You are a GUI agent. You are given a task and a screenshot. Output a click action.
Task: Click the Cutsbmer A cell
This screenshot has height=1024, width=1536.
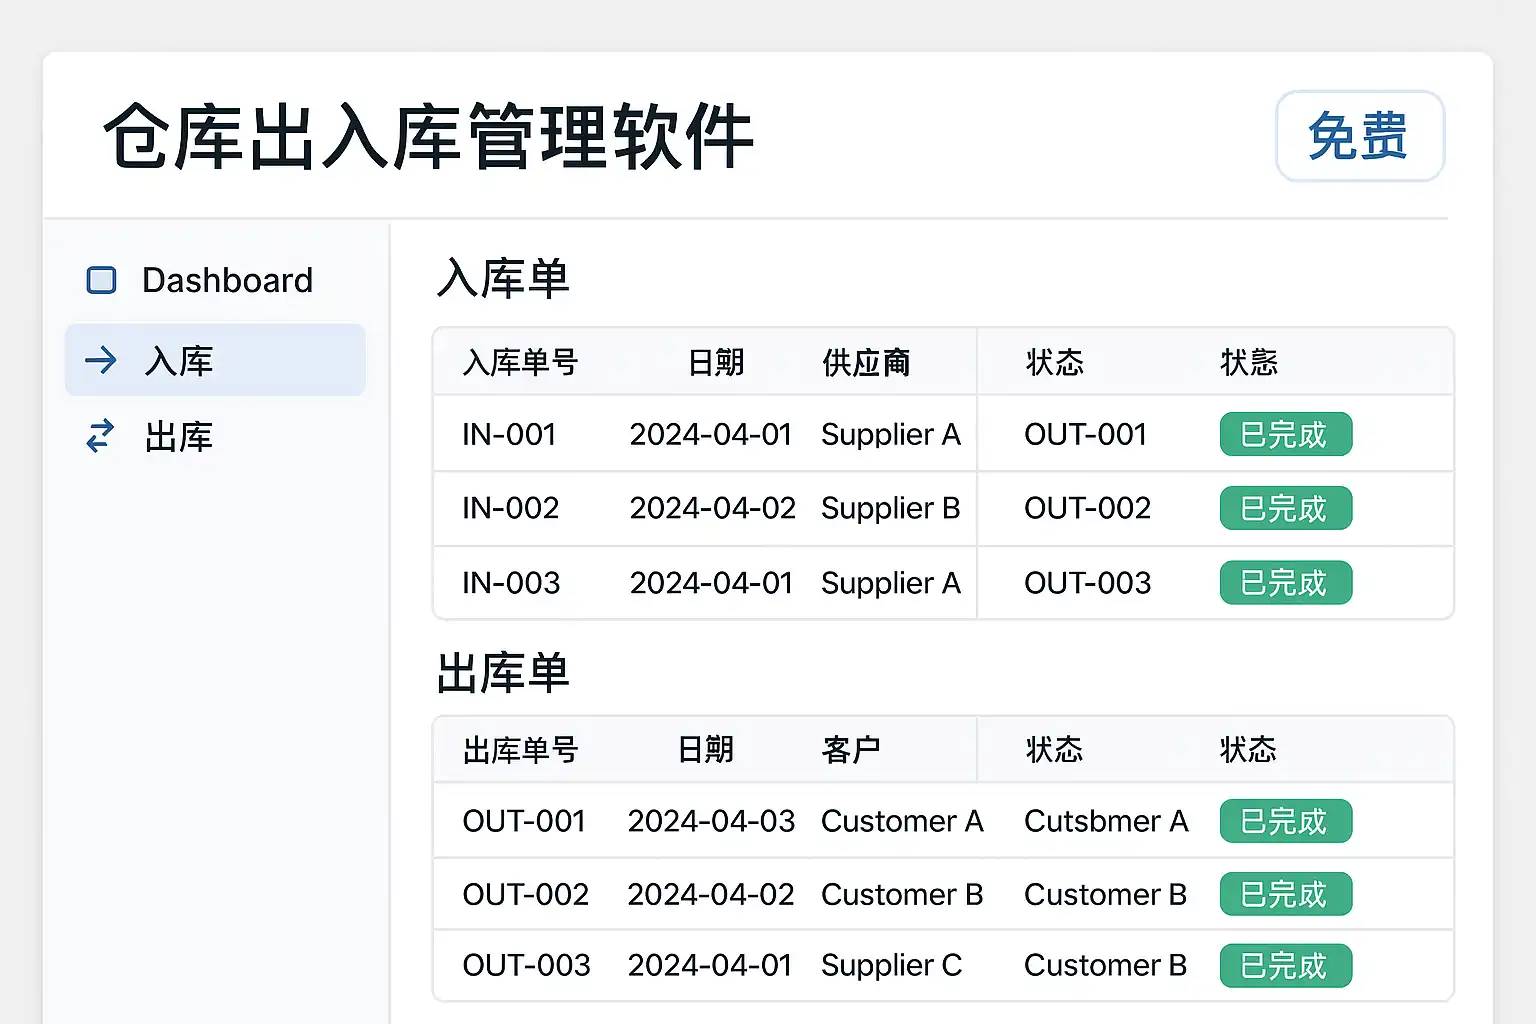[1106, 821]
